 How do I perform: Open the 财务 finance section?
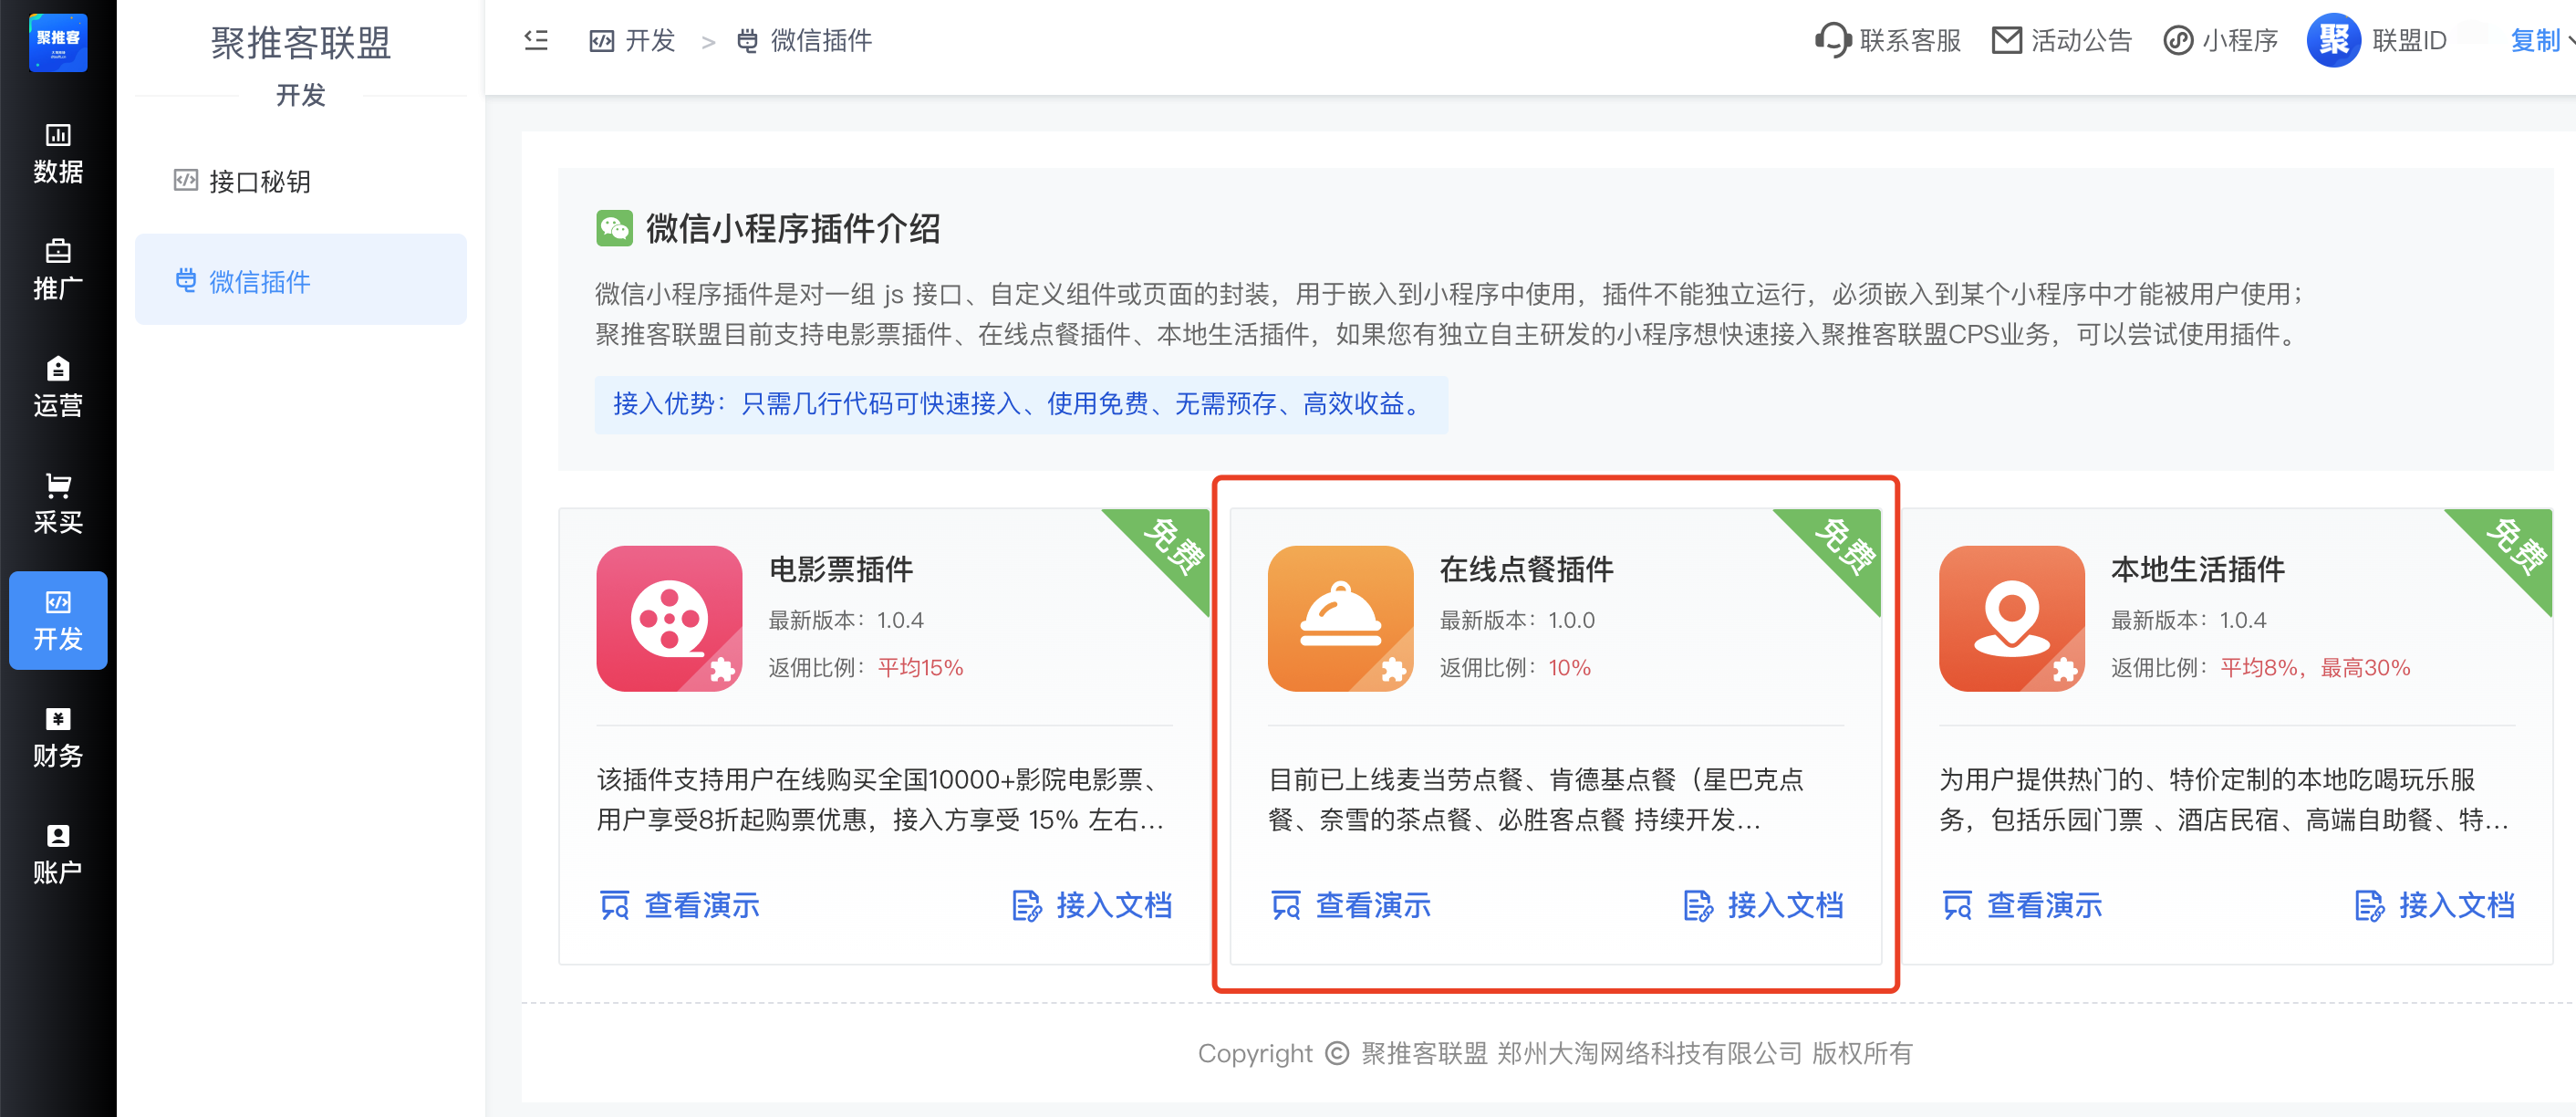(x=58, y=737)
